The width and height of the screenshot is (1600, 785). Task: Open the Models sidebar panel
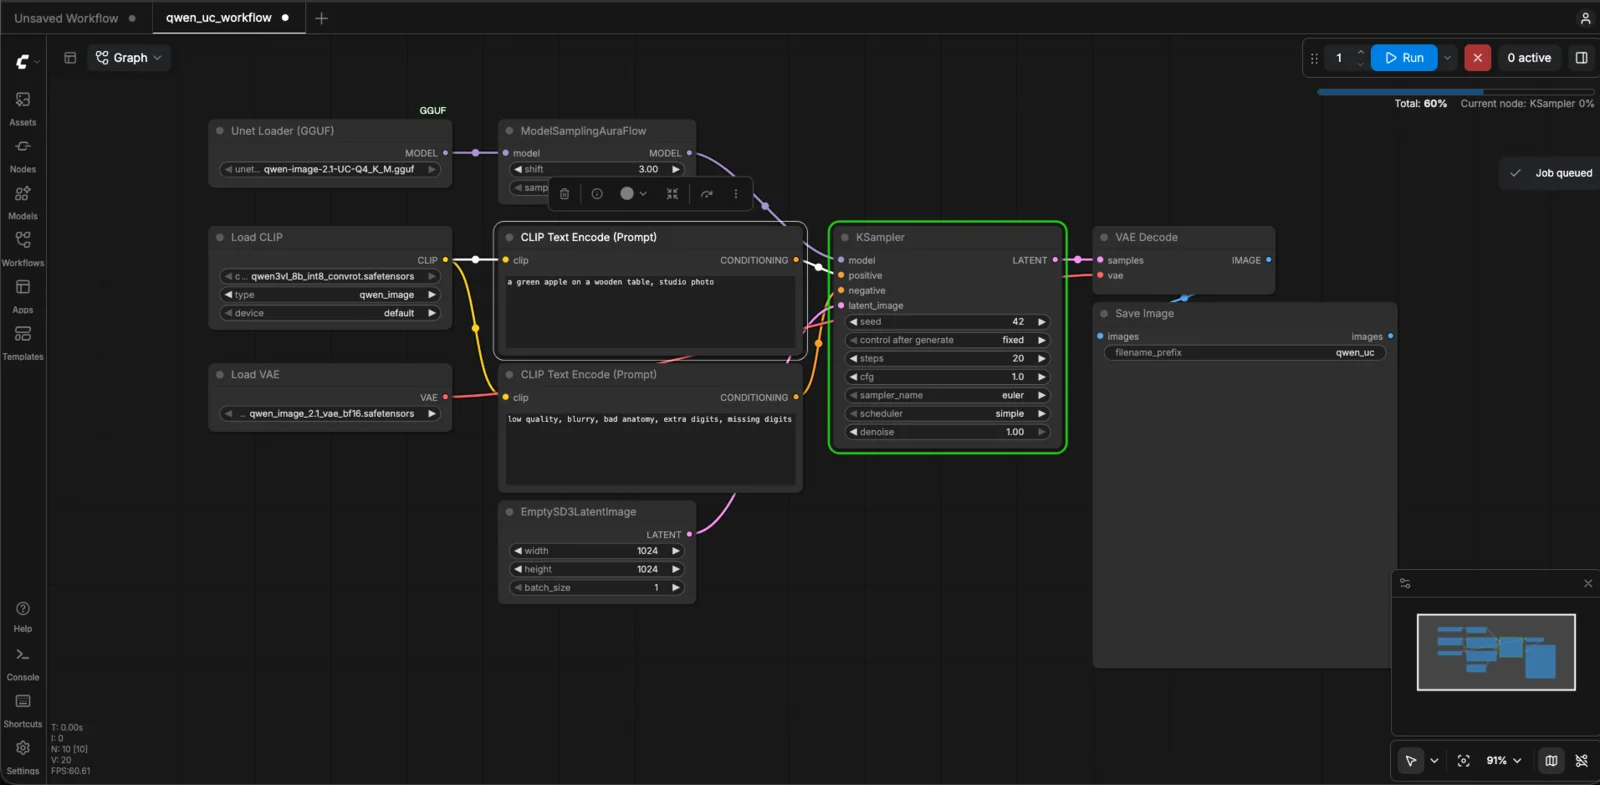pyautogui.click(x=23, y=203)
